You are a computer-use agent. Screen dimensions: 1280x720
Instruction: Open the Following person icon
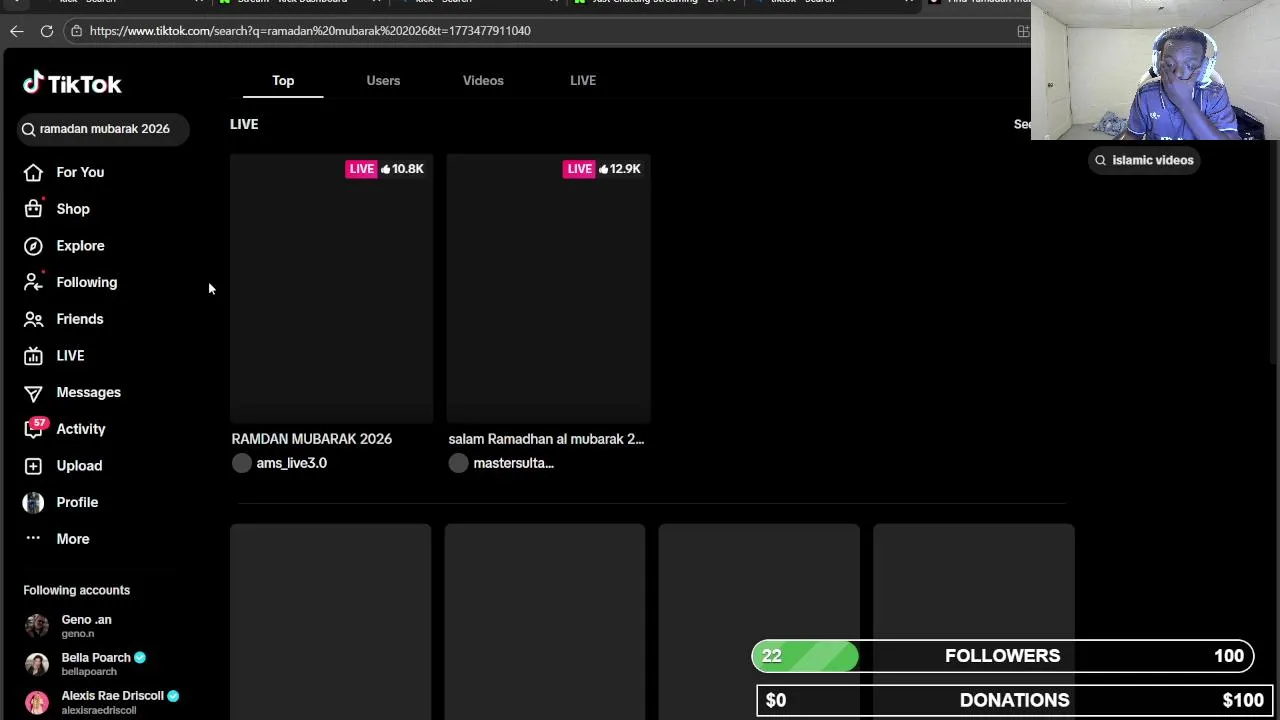[x=33, y=282]
